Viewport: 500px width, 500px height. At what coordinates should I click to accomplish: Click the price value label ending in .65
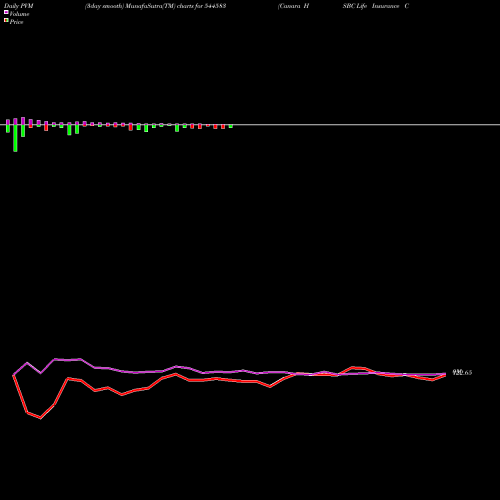[462, 372]
